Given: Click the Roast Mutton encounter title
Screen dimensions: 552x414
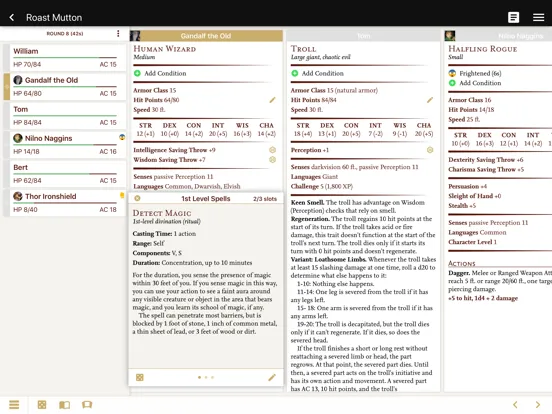Looking at the screenshot, I should [x=54, y=17].
